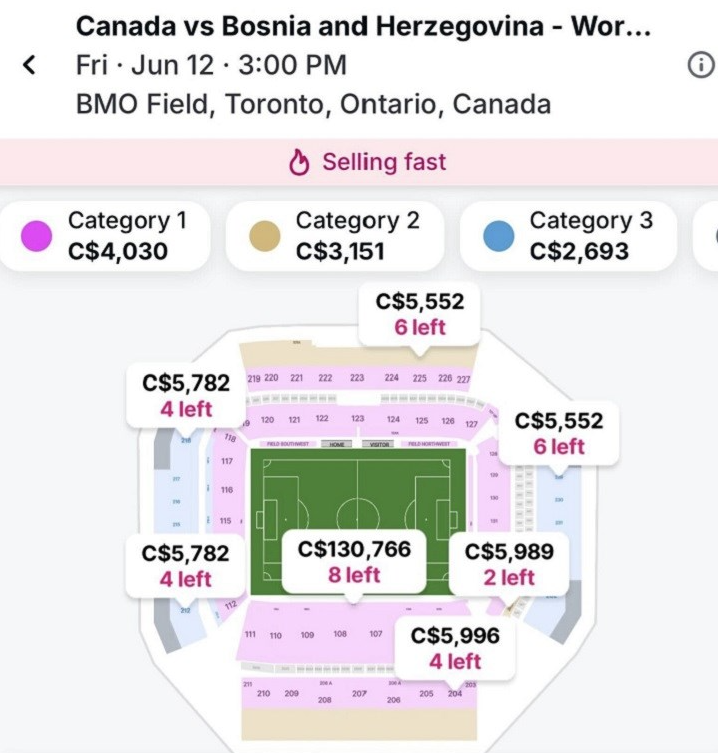
Task: Select section 207 on the seat map
Action: (359, 693)
